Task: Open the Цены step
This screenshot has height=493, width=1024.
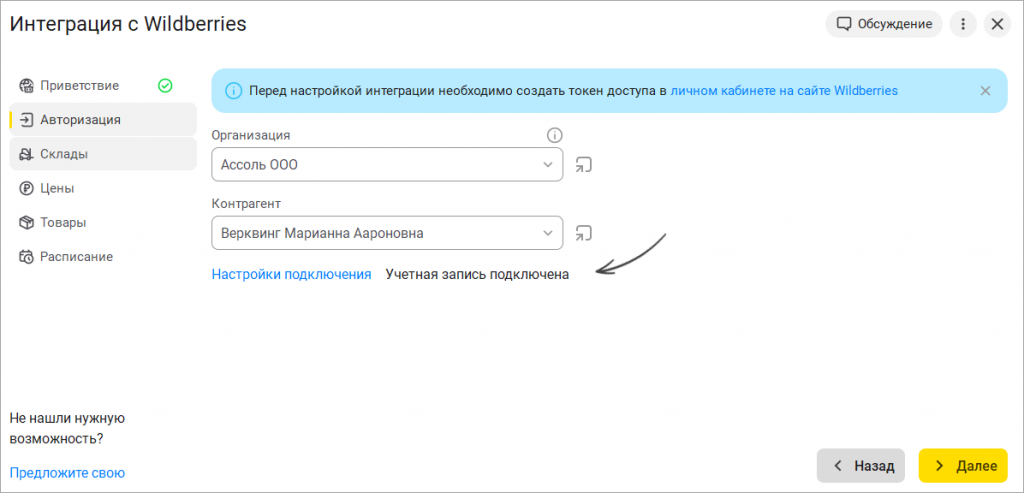Action: coord(103,188)
